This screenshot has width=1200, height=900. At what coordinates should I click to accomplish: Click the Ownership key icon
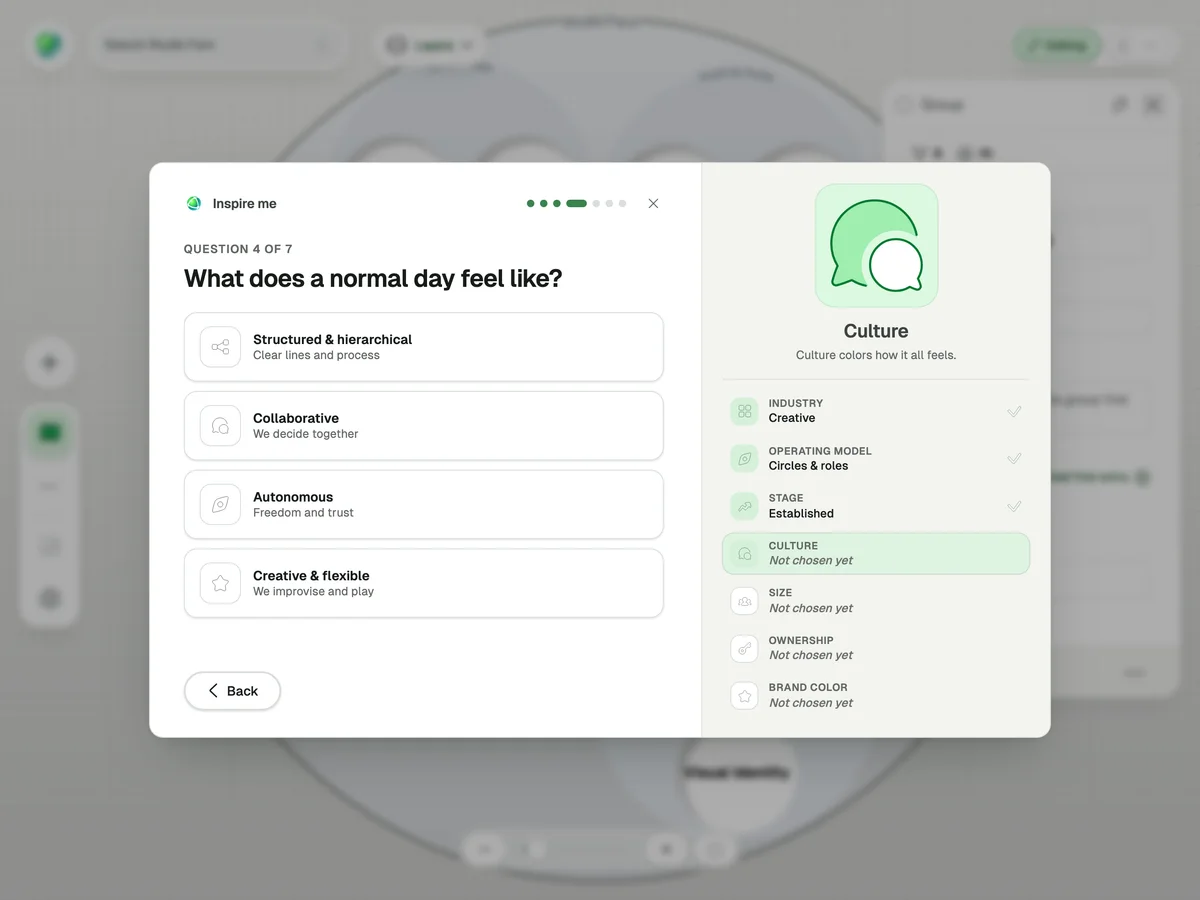pos(744,648)
